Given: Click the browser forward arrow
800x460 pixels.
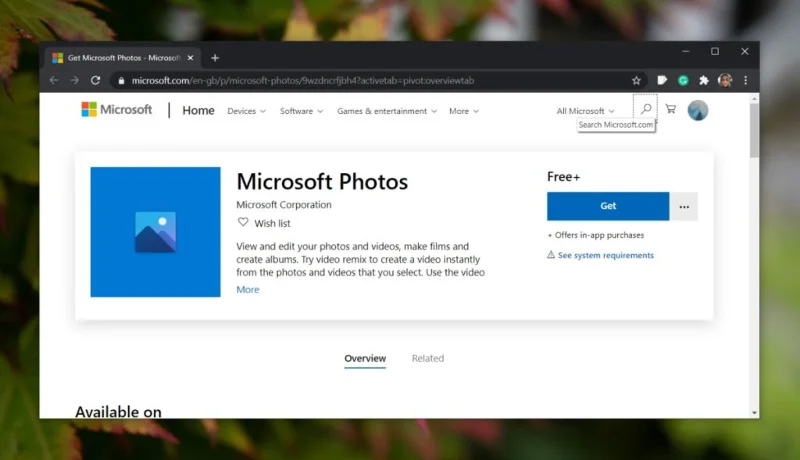Looking at the screenshot, I should pyautogui.click(x=74, y=80).
